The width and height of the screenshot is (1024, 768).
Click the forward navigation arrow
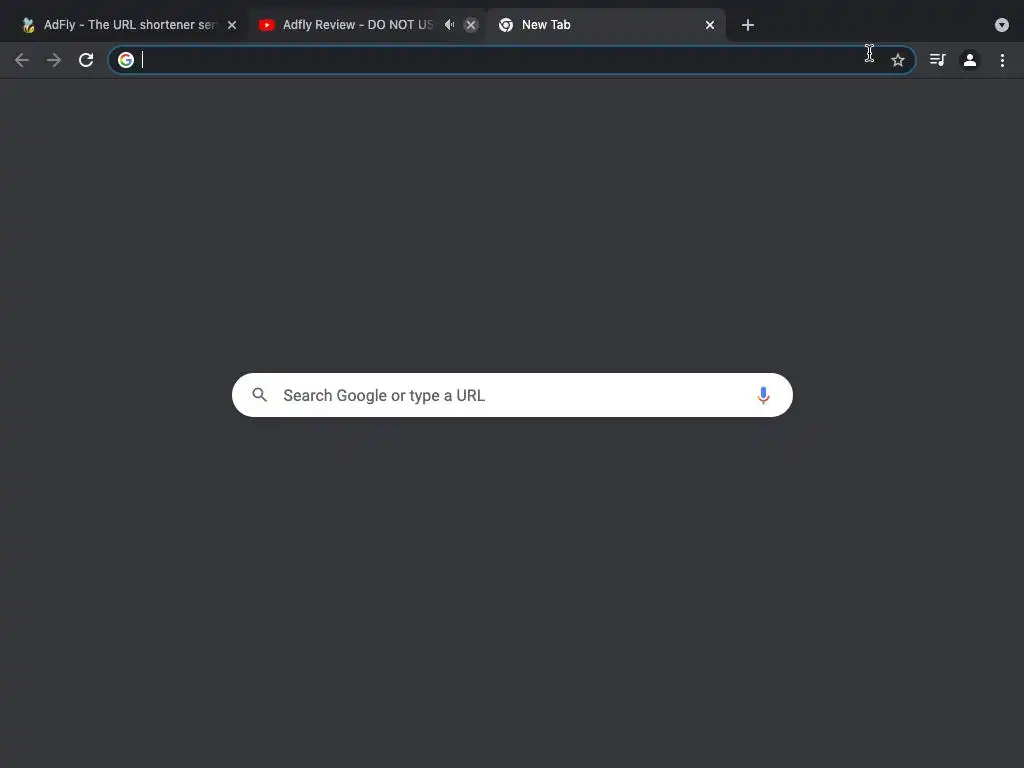(54, 60)
